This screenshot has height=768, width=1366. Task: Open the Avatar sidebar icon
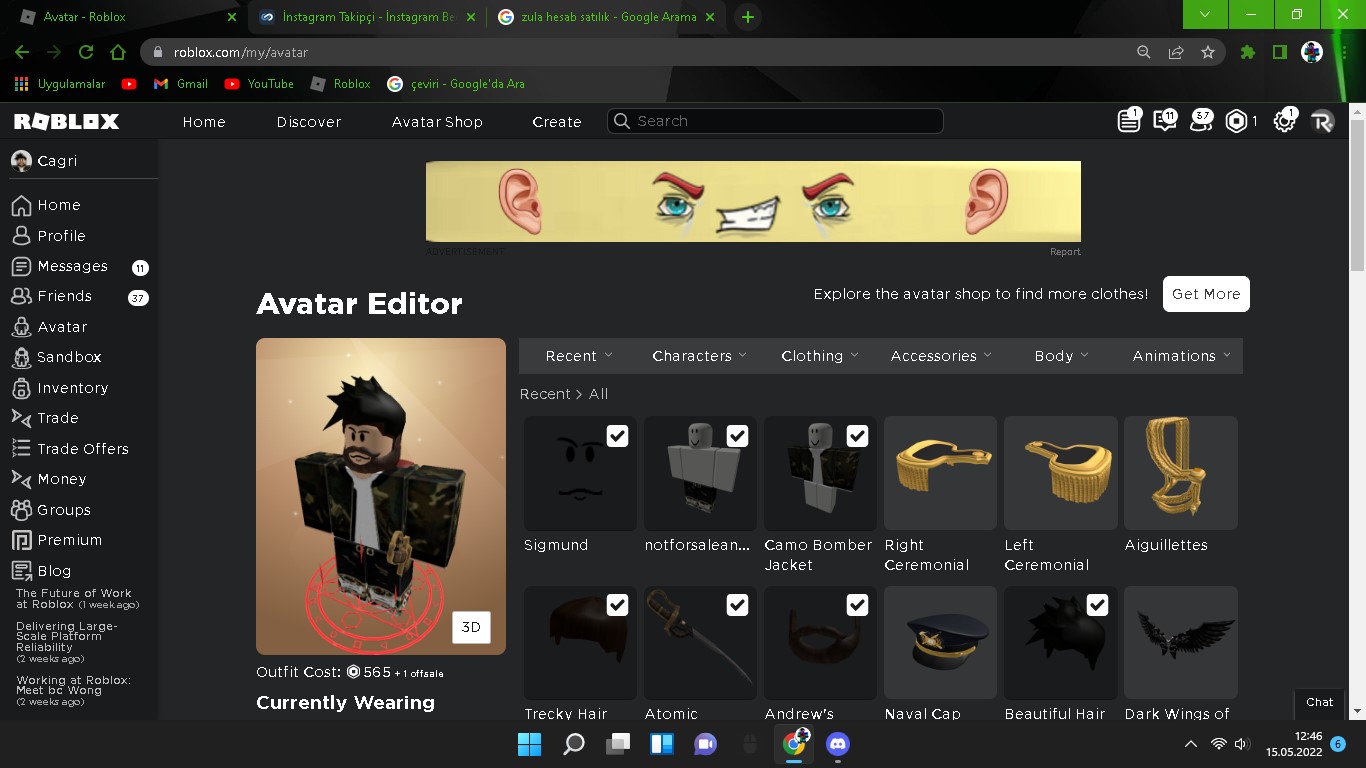21,327
